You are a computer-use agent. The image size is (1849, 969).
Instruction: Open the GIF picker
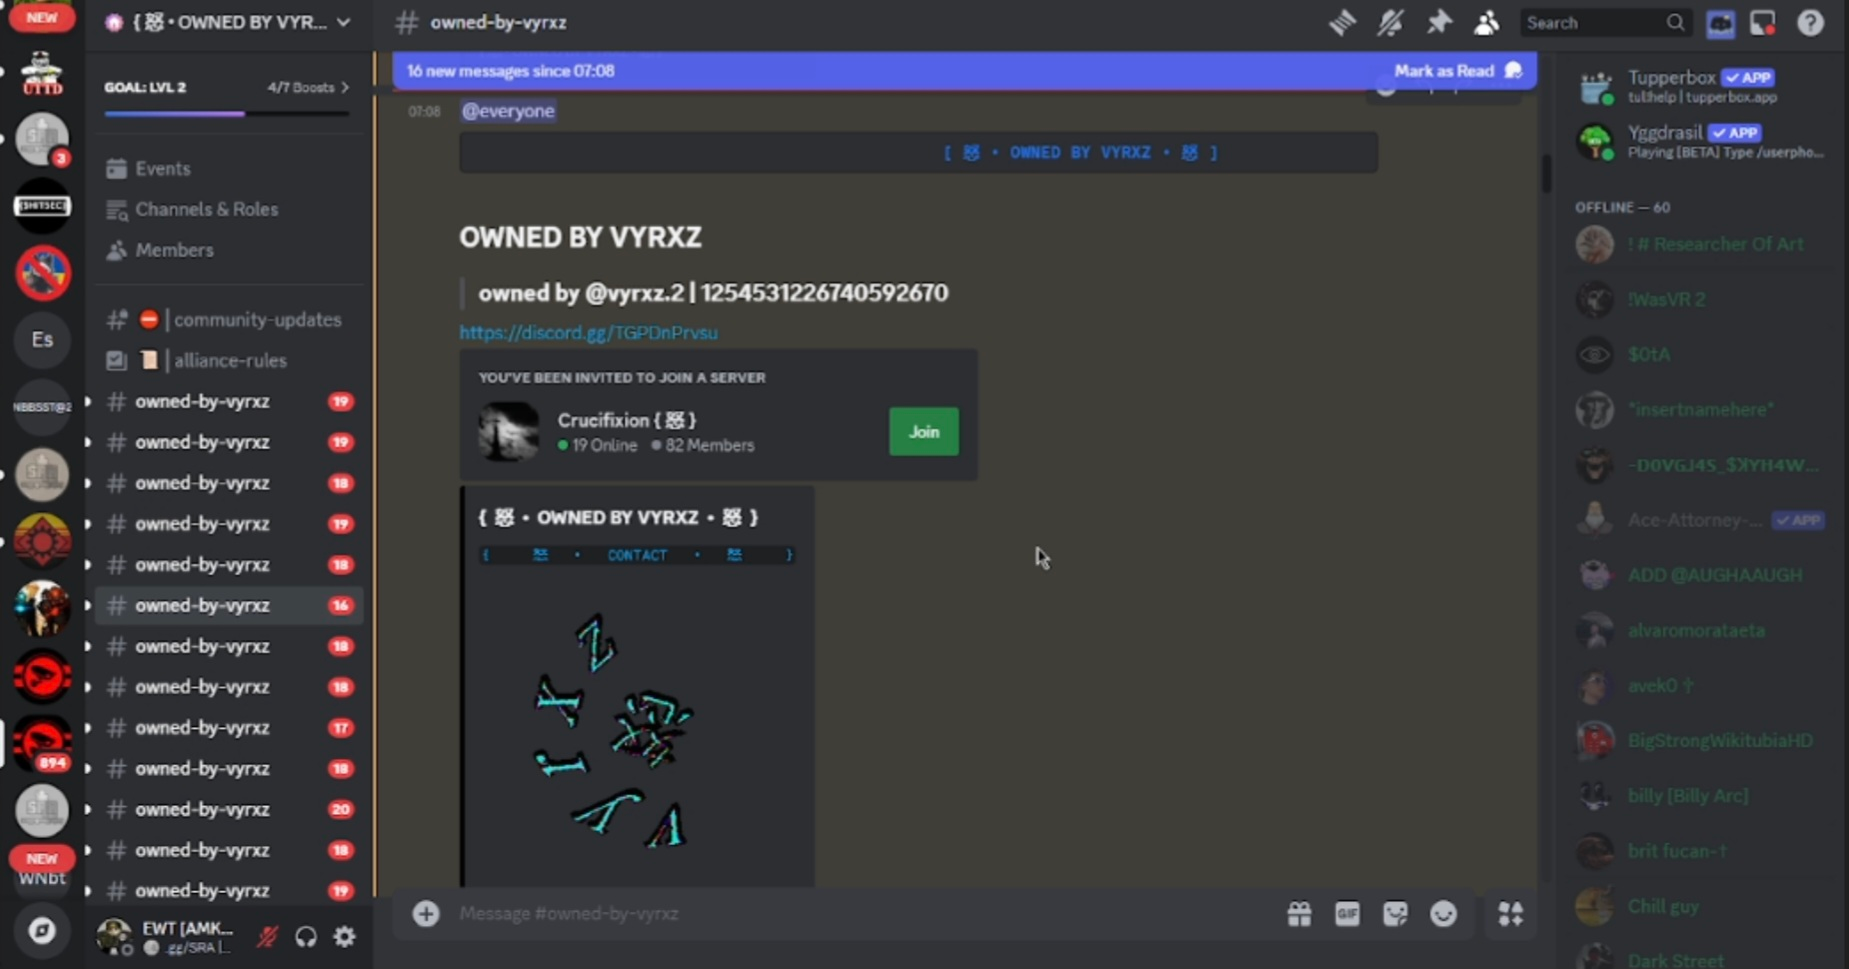[1347, 914]
